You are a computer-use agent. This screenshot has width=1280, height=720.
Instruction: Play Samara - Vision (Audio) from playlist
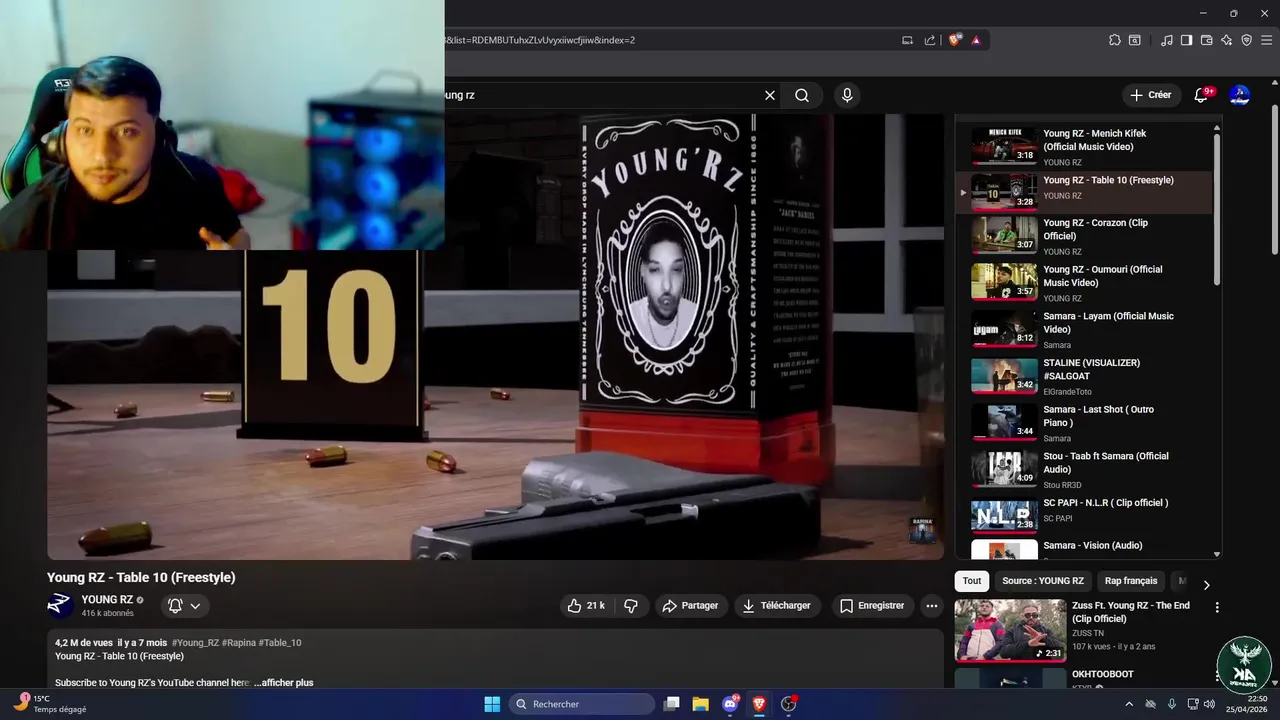pos(1084,550)
